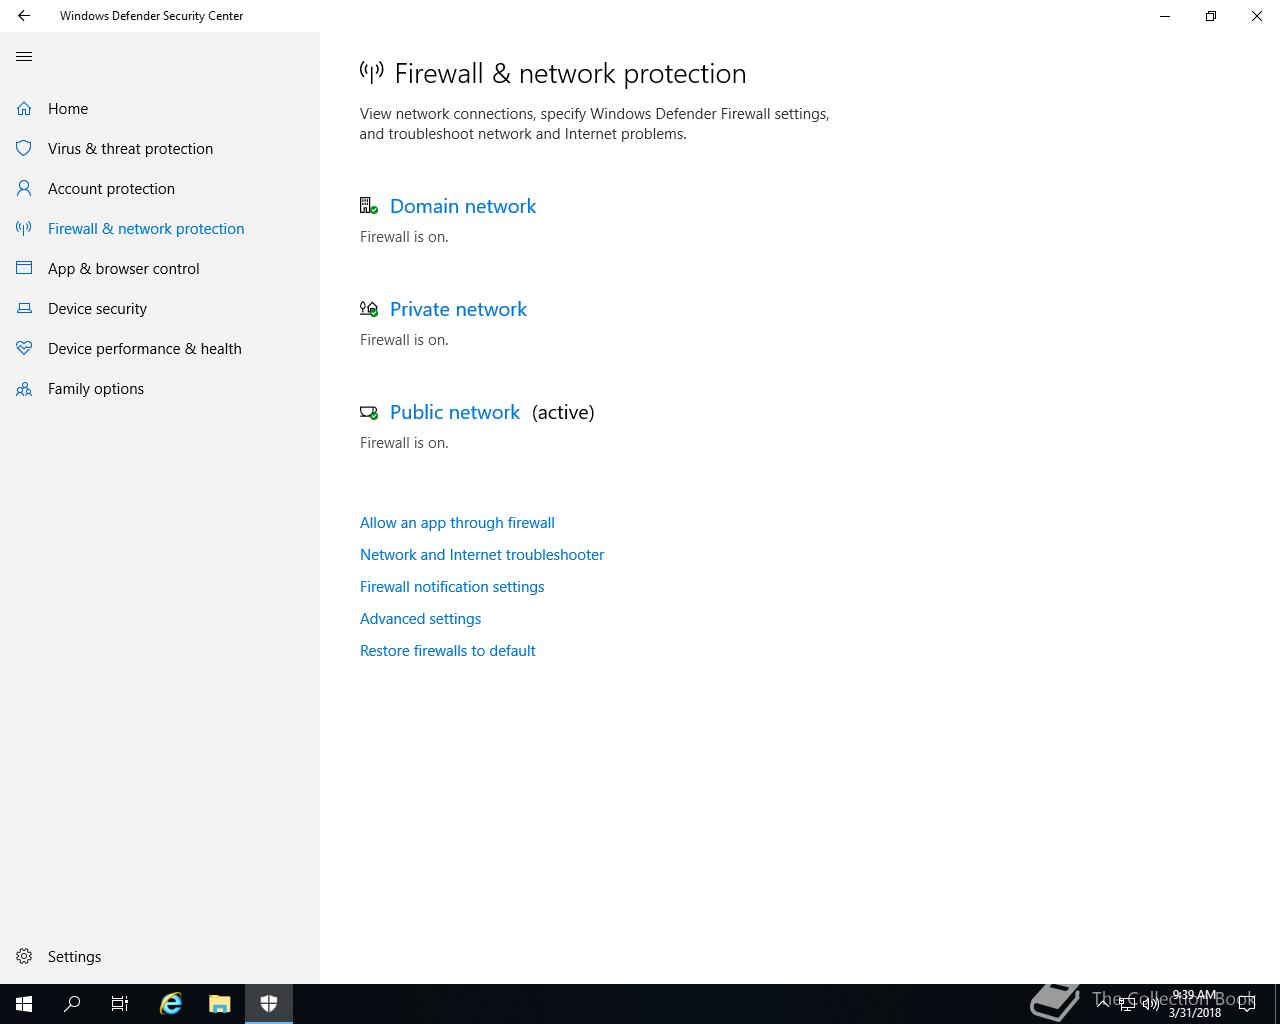The height and width of the screenshot is (1024, 1280).
Task: Click the Virus & threat protection shield icon
Action: point(24,148)
